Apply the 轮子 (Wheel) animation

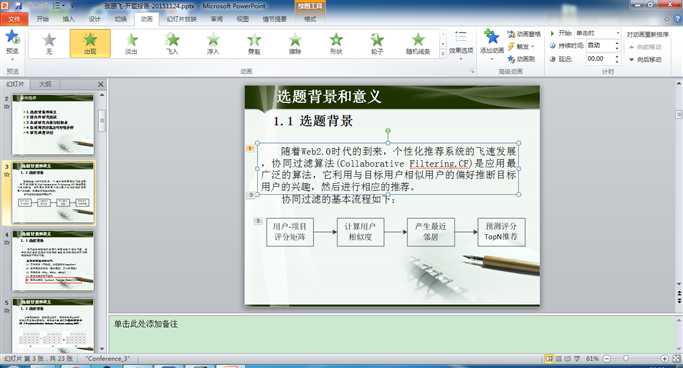(x=377, y=43)
